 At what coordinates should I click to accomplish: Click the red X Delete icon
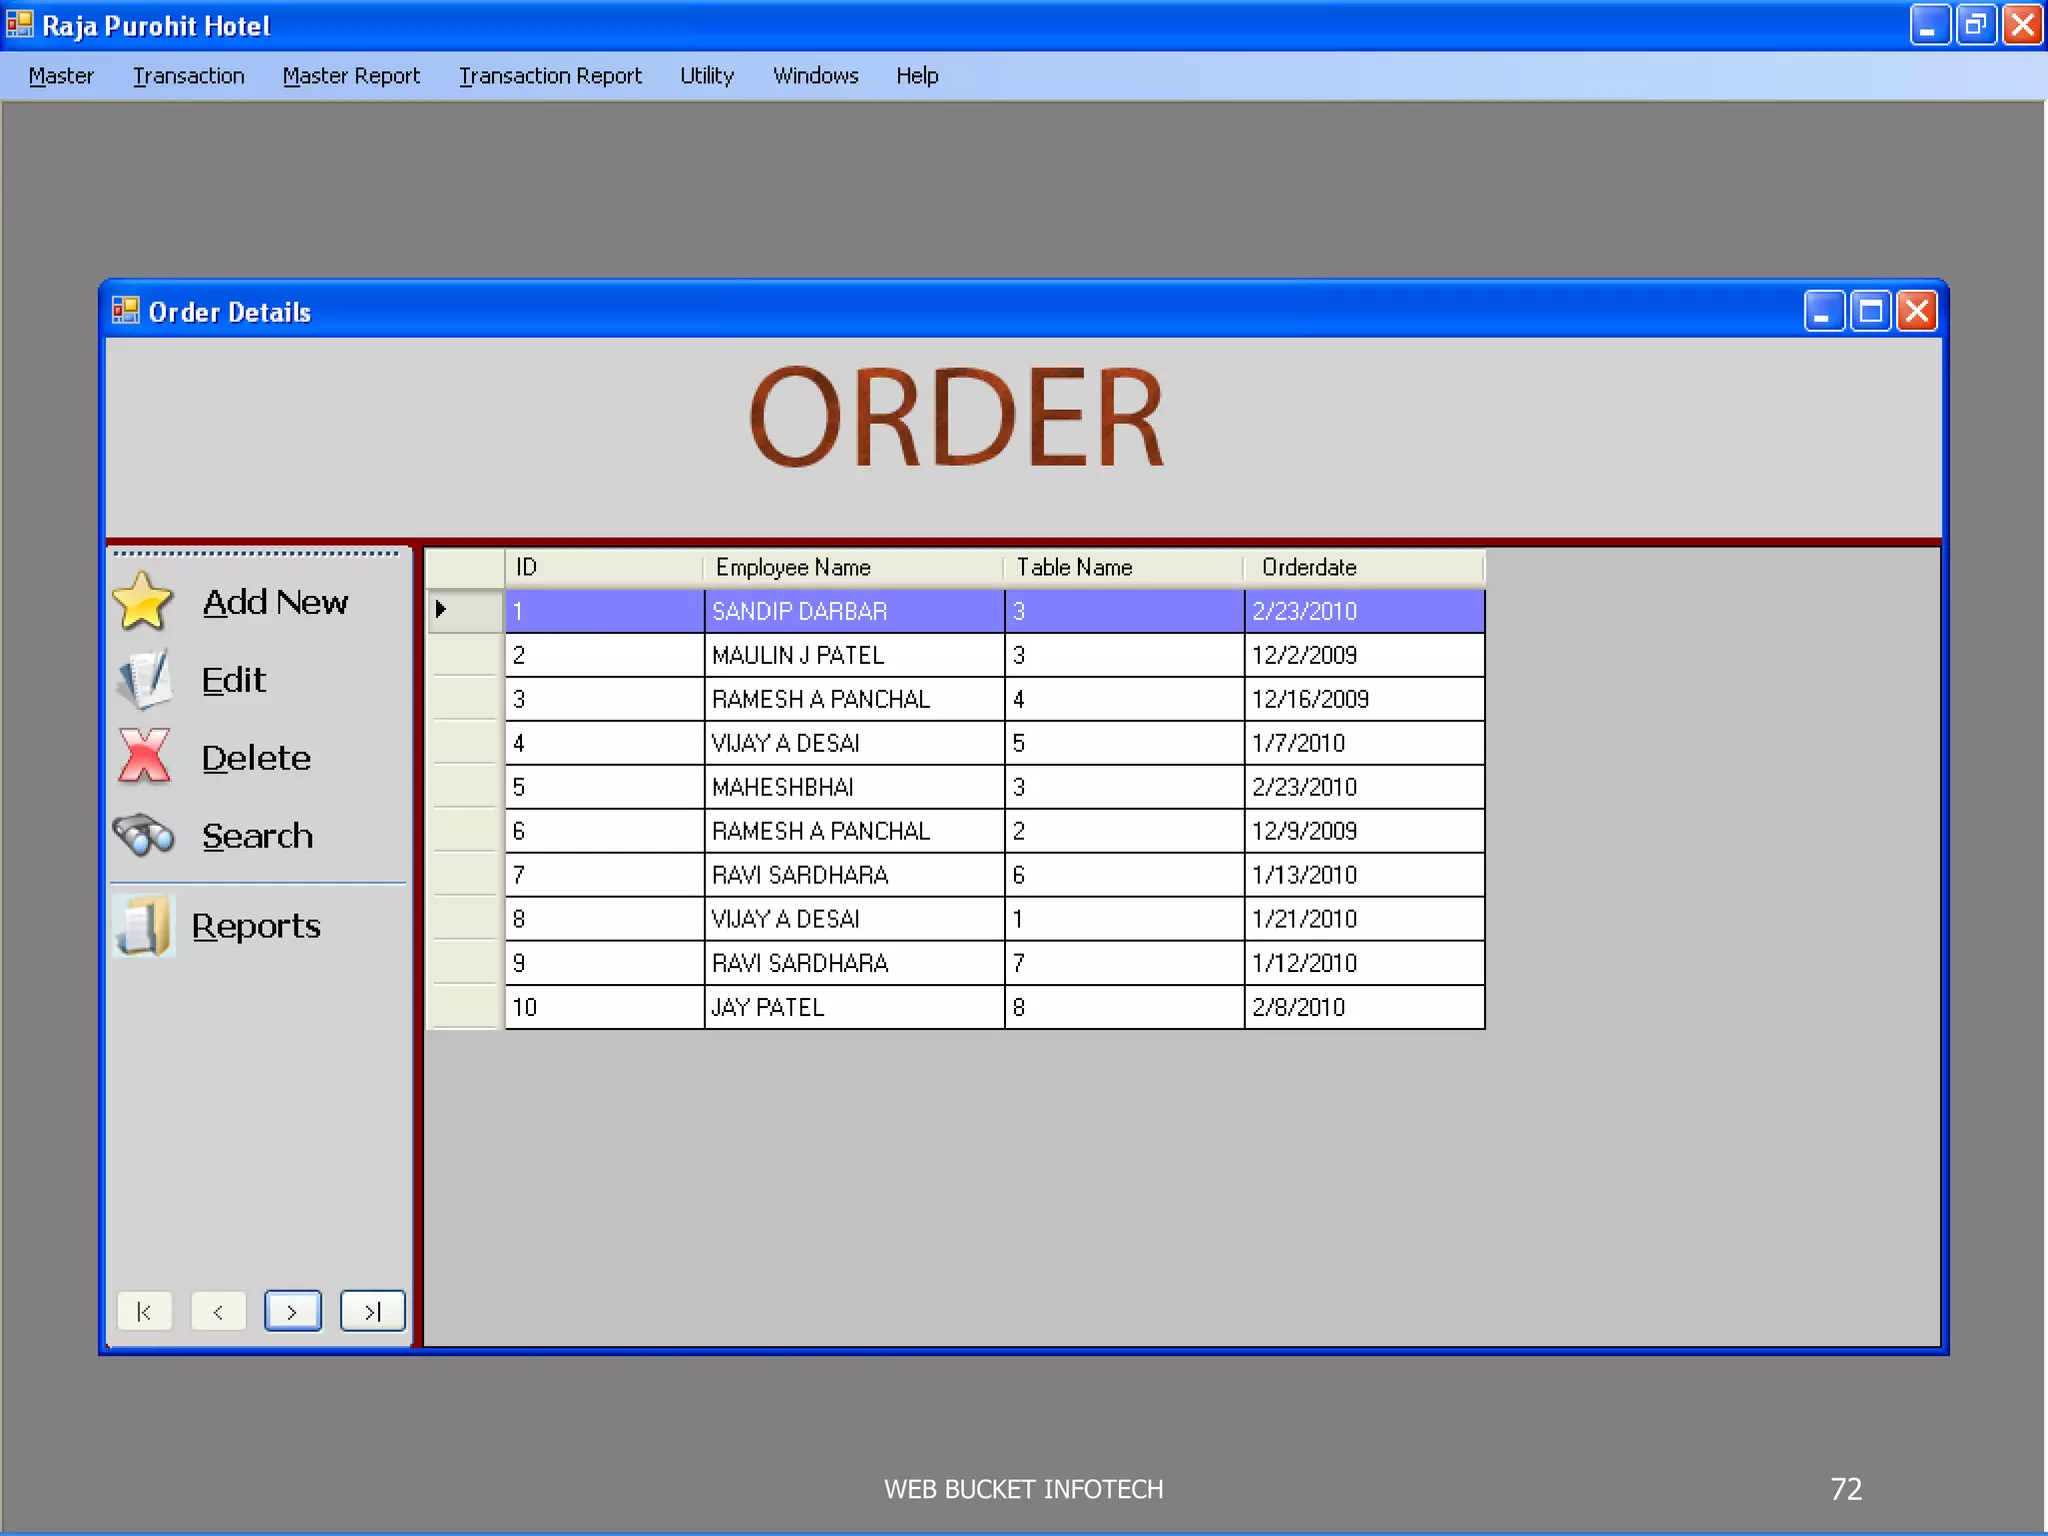tap(145, 757)
